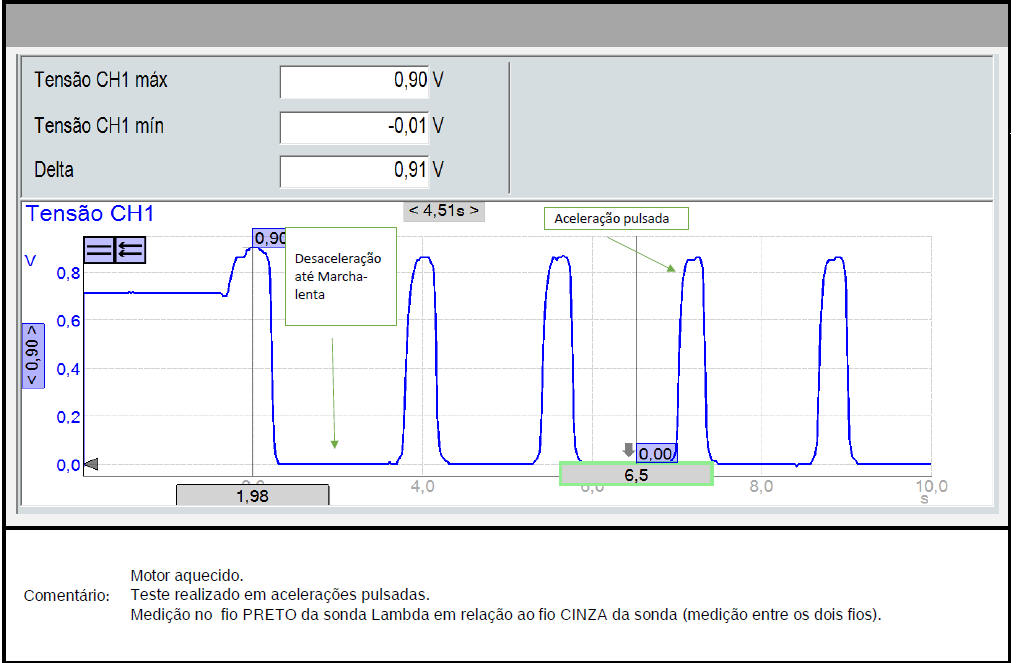Select the Aceleração pulsada annotation box
Image resolution: width=1017 pixels, height=663 pixels.
(x=616, y=218)
